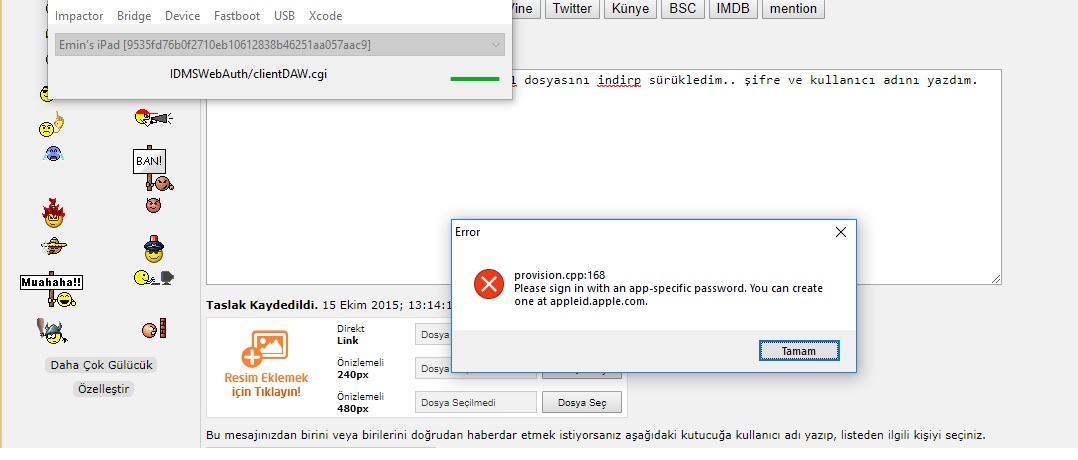Click the orange add-image icon

coord(265,350)
